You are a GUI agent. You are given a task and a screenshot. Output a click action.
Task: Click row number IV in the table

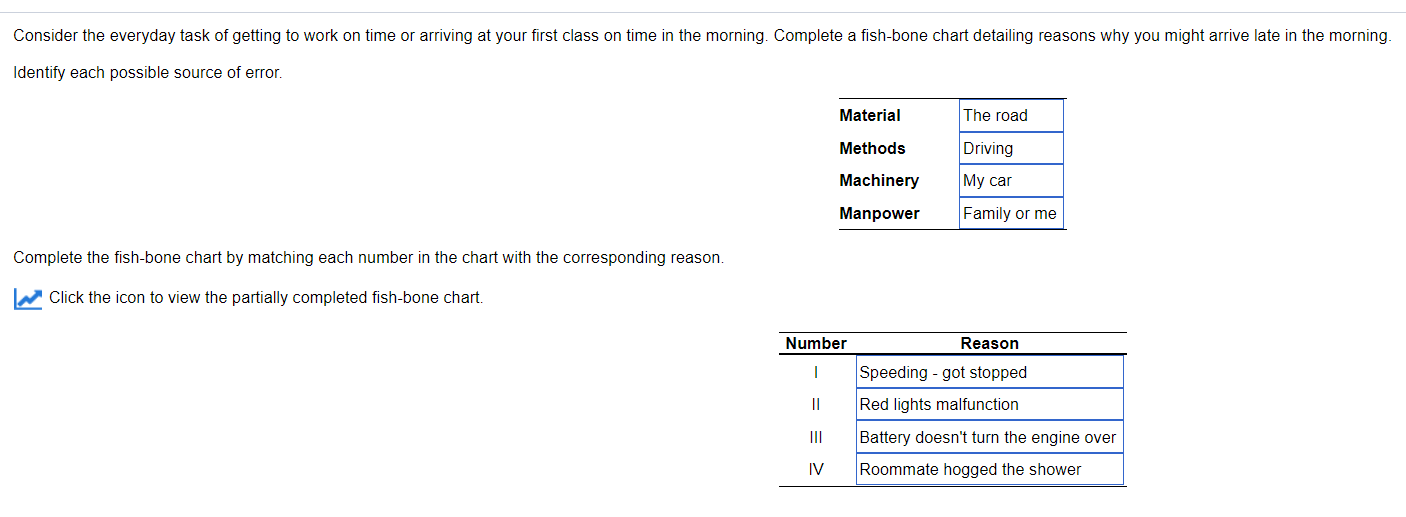816,469
